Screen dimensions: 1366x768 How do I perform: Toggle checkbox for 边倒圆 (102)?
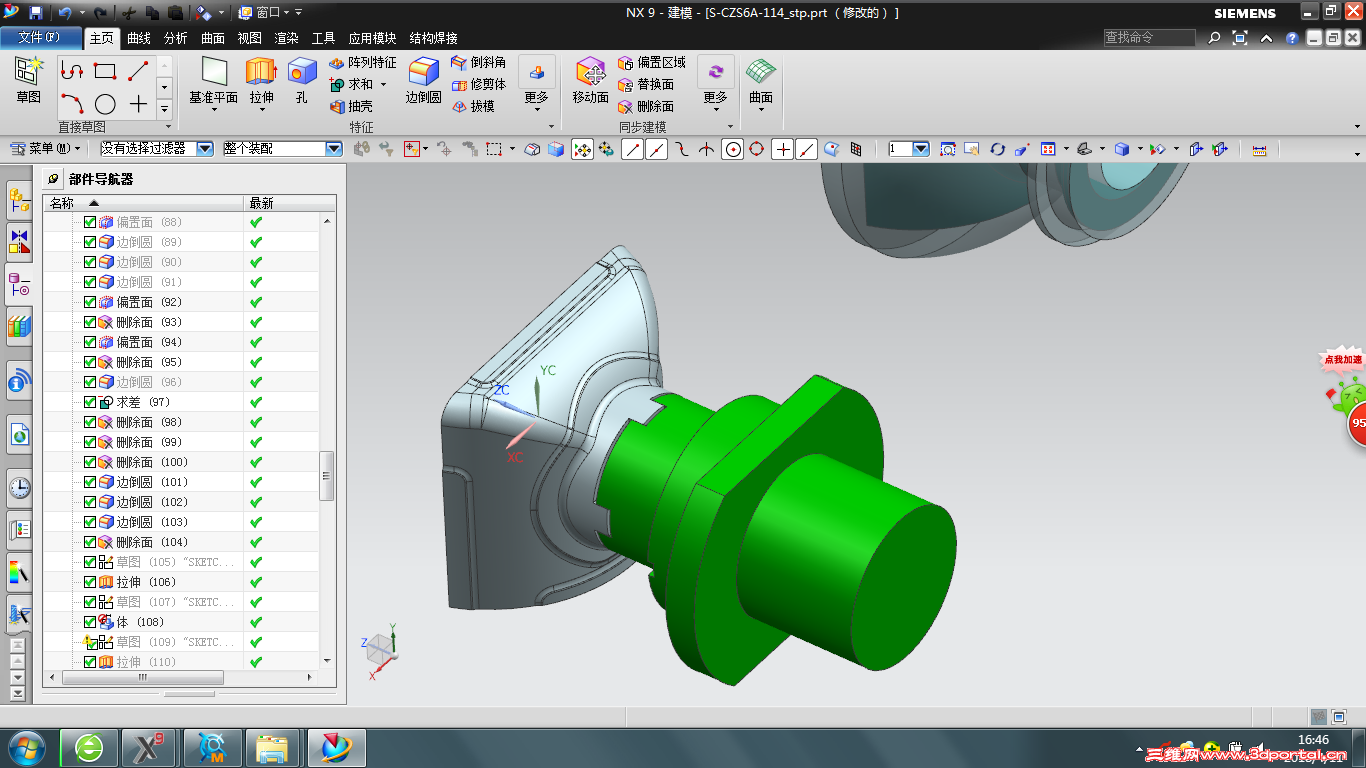[90, 502]
